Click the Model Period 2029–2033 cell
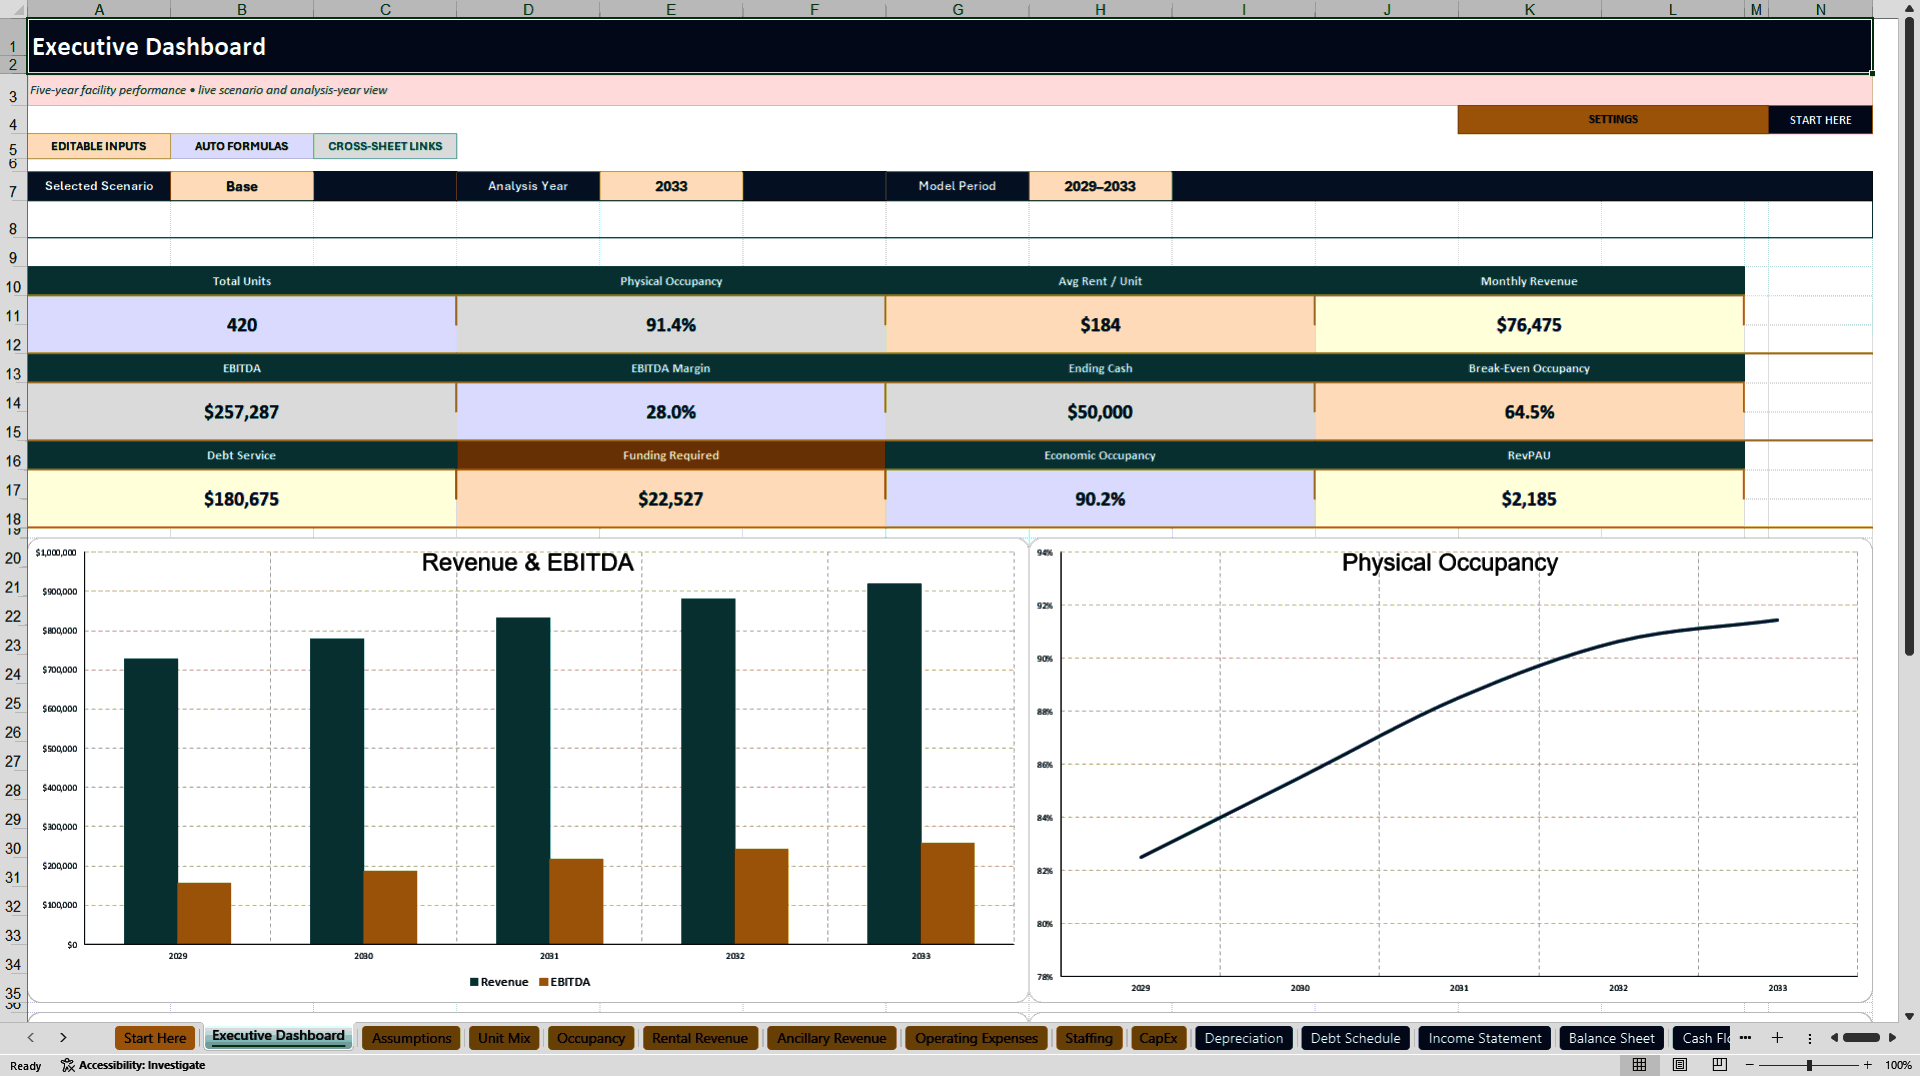Screen dimensions: 1920x1076 pos(1100,186)
